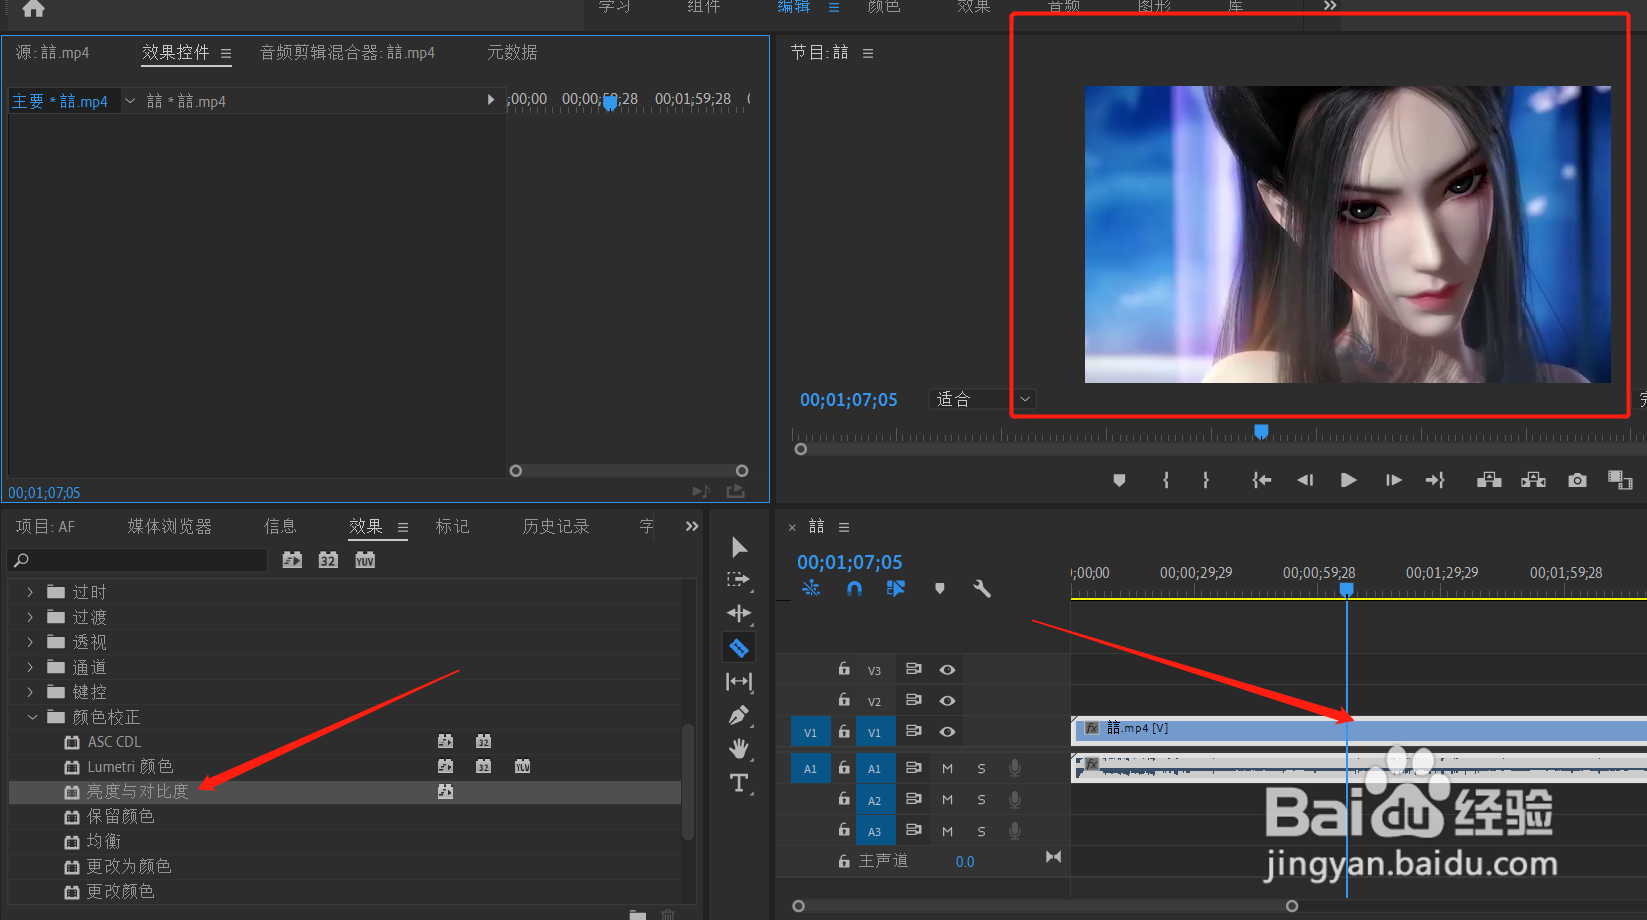Toggle sync lock on V2
Viewport: 1647px width, 920px height.
(x=913, y=700)
